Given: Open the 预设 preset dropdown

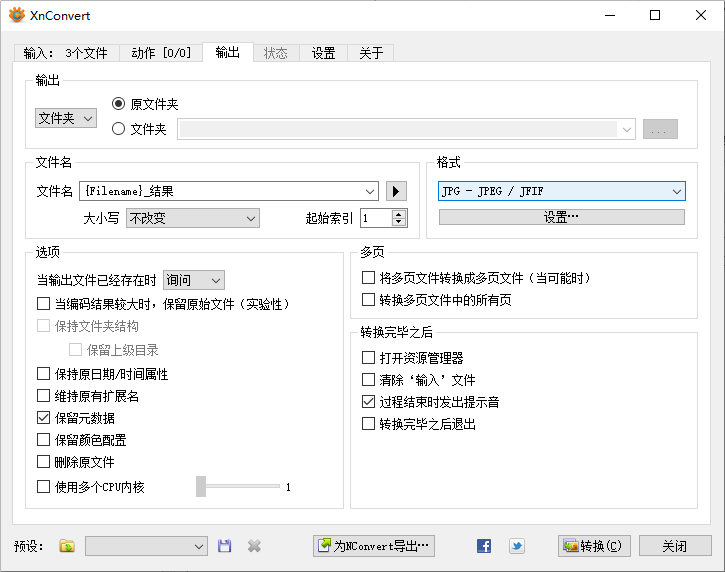Looking at the screenshot, I should pos(146,546).
